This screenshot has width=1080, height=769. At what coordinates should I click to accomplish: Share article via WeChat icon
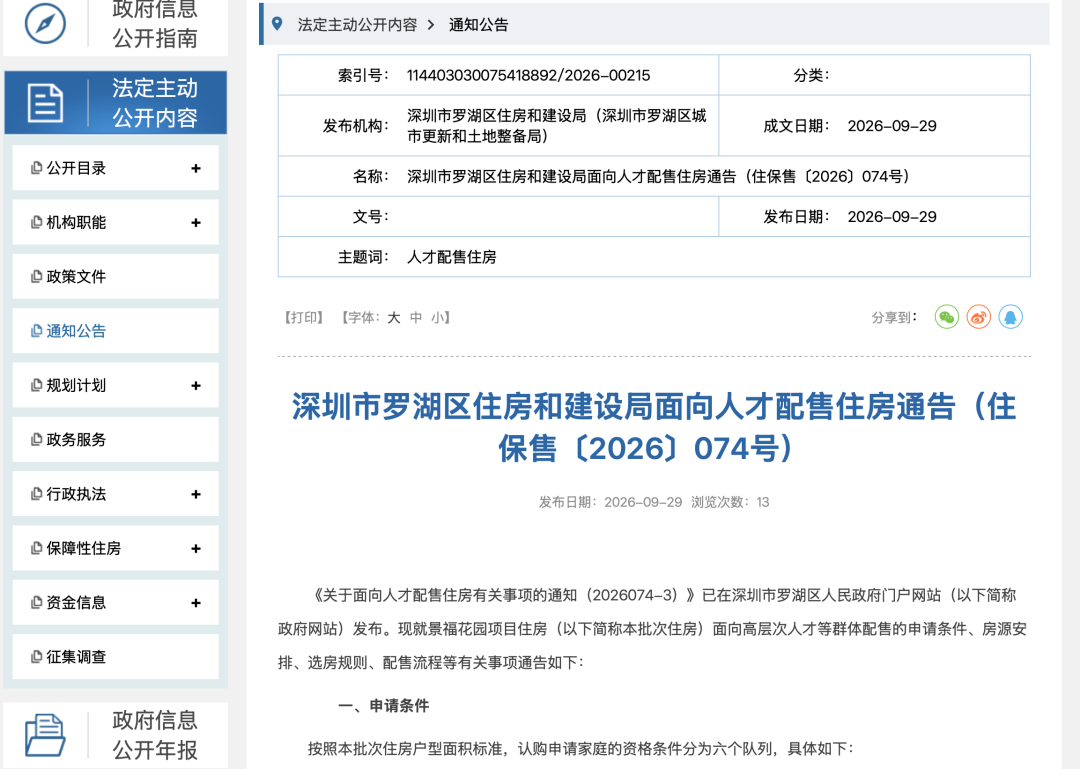click(x=947, y=317)
